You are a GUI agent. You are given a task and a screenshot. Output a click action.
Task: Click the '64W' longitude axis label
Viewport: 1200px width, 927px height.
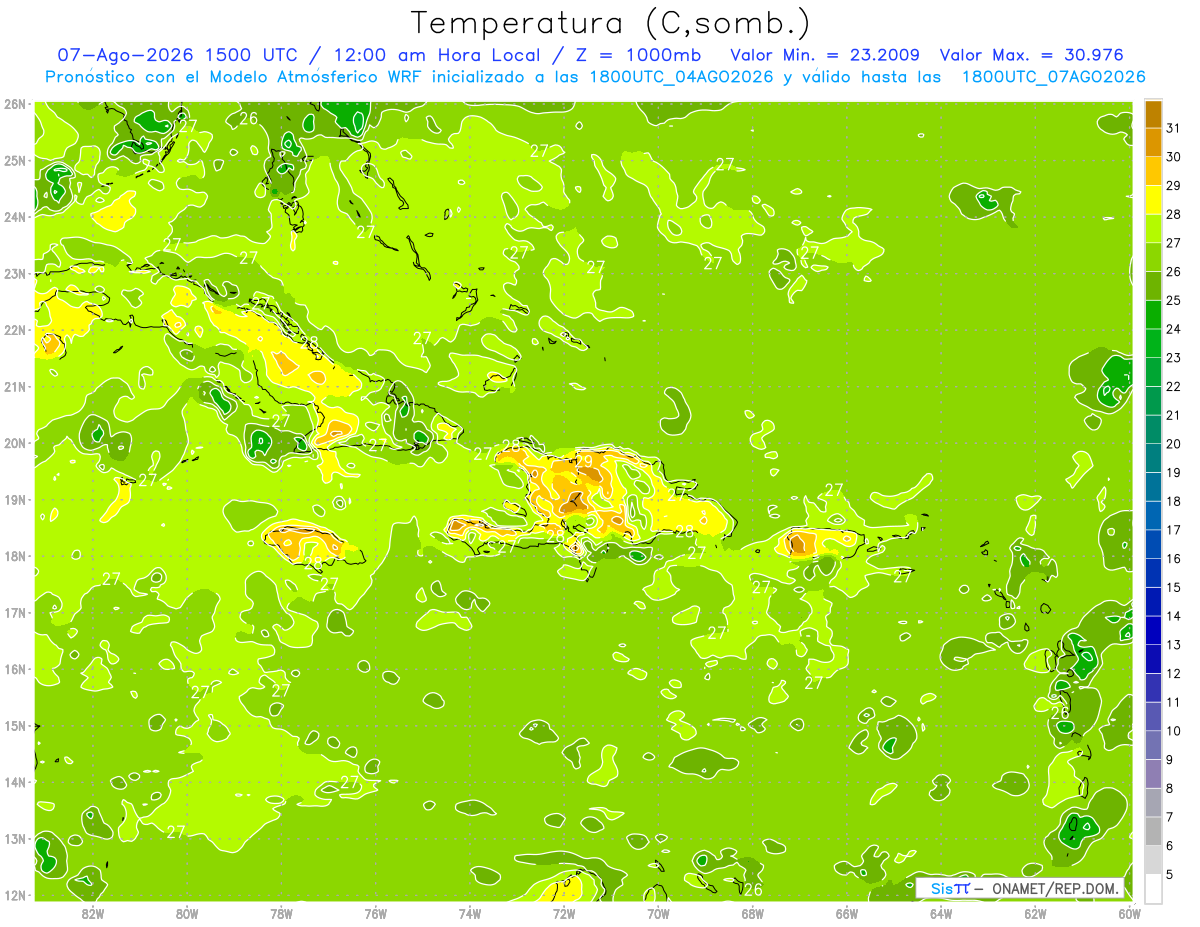941,913
